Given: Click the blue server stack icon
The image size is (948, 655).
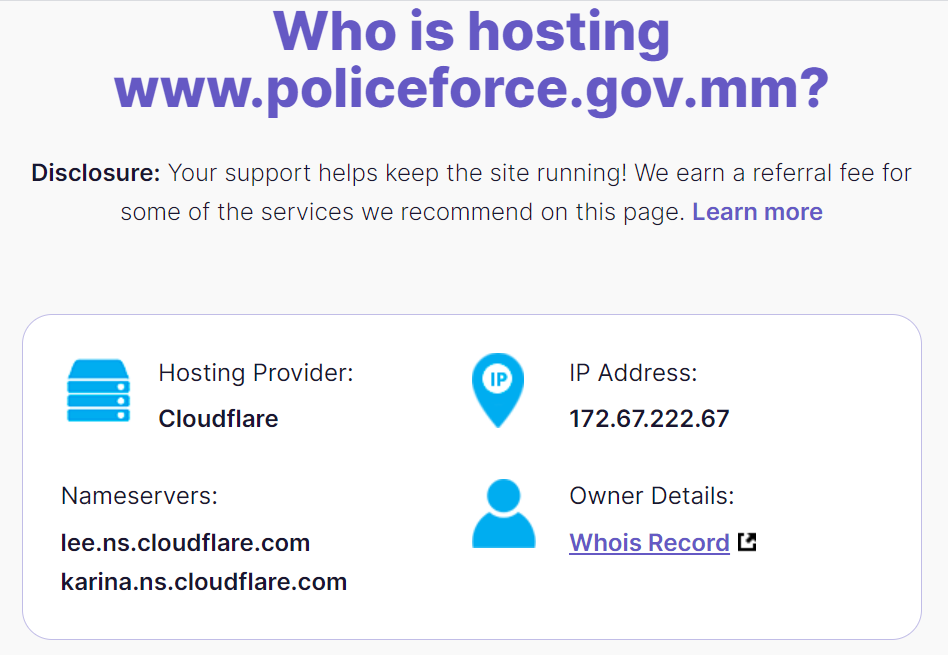Looking at the screenshot, I should pos(98,391).
